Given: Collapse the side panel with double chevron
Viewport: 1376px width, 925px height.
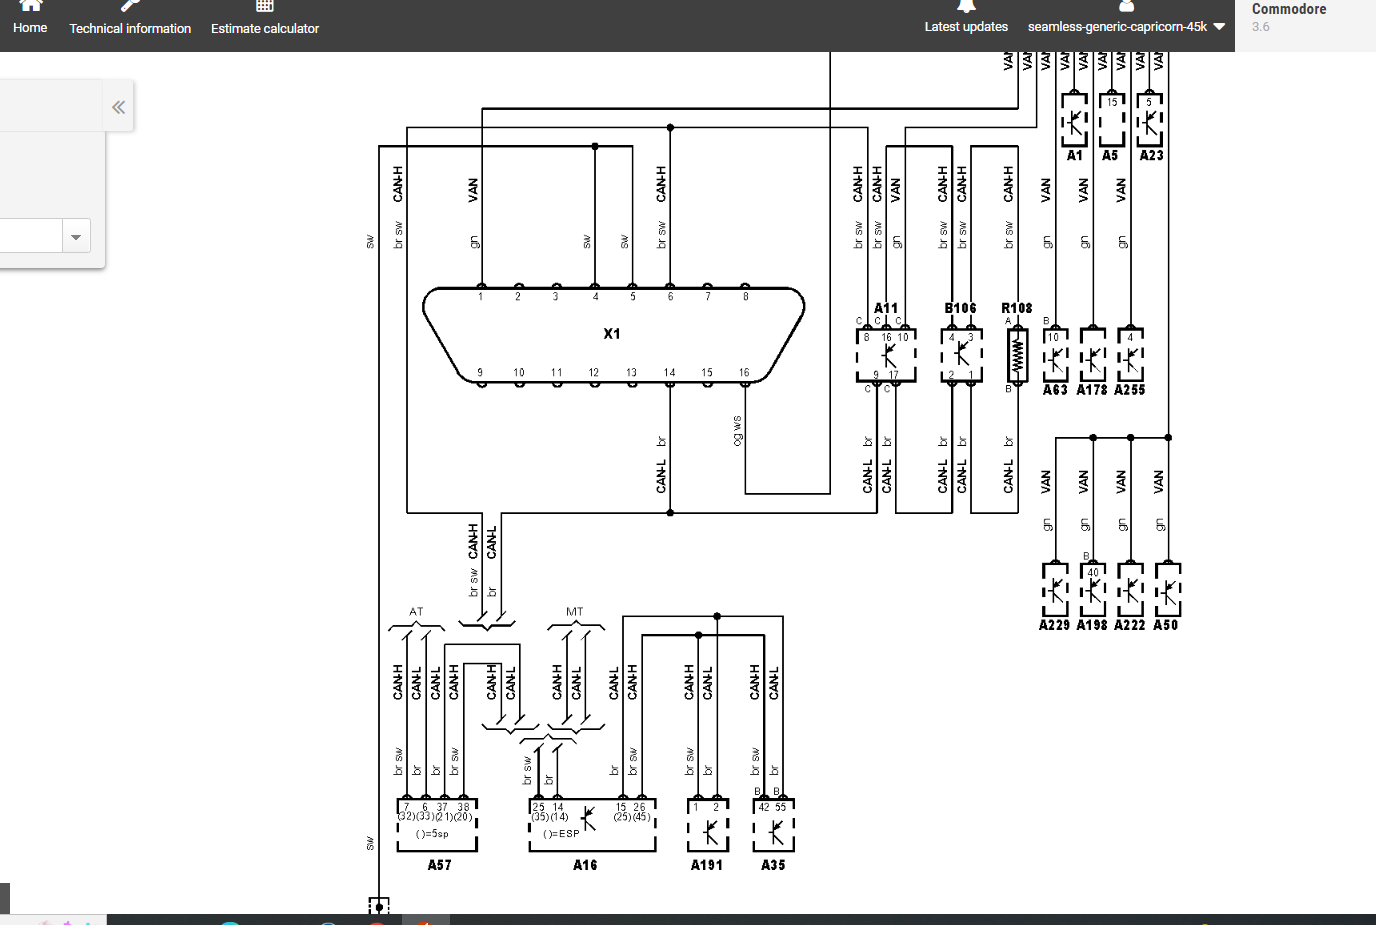Looking at the screenshot, I should pyautogui.click(x=118, y=107).
